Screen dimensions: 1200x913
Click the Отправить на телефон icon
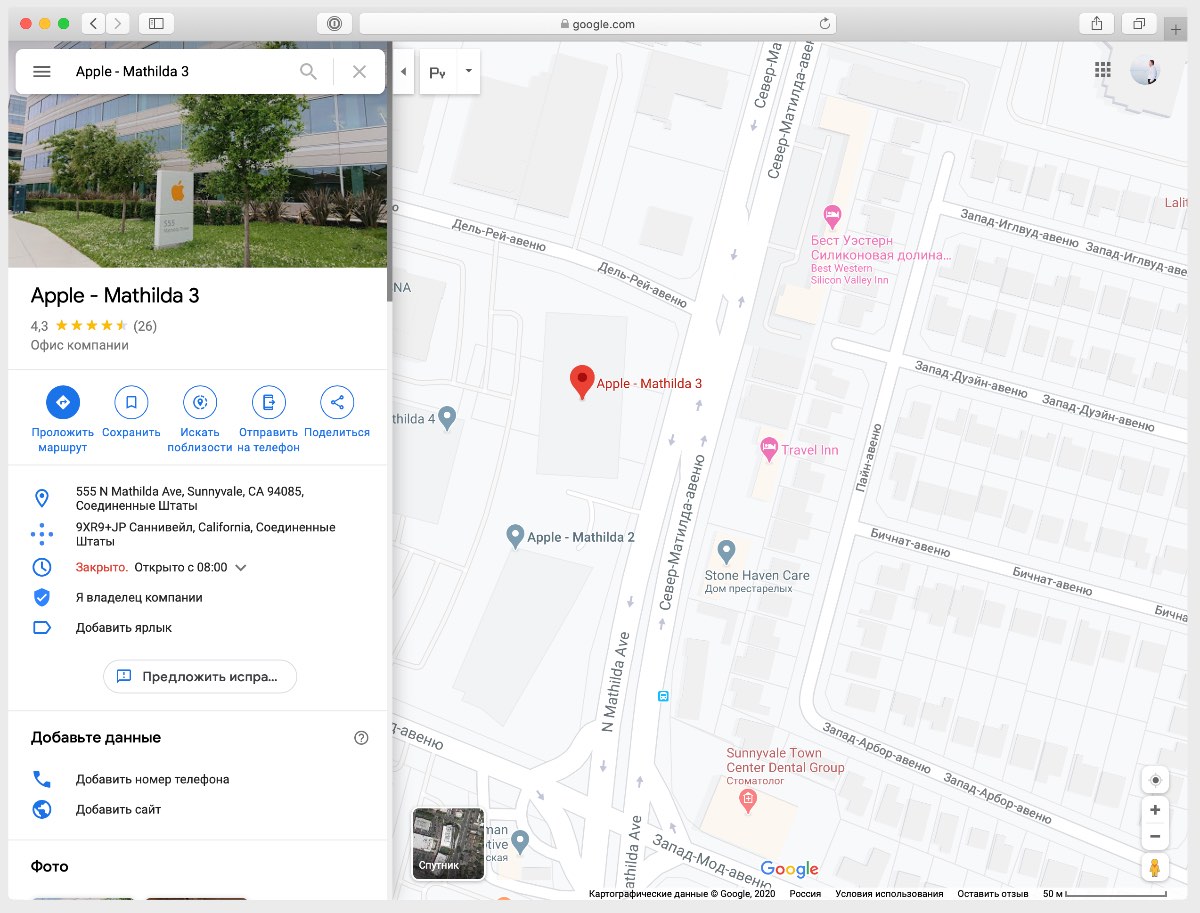[268, 402]
